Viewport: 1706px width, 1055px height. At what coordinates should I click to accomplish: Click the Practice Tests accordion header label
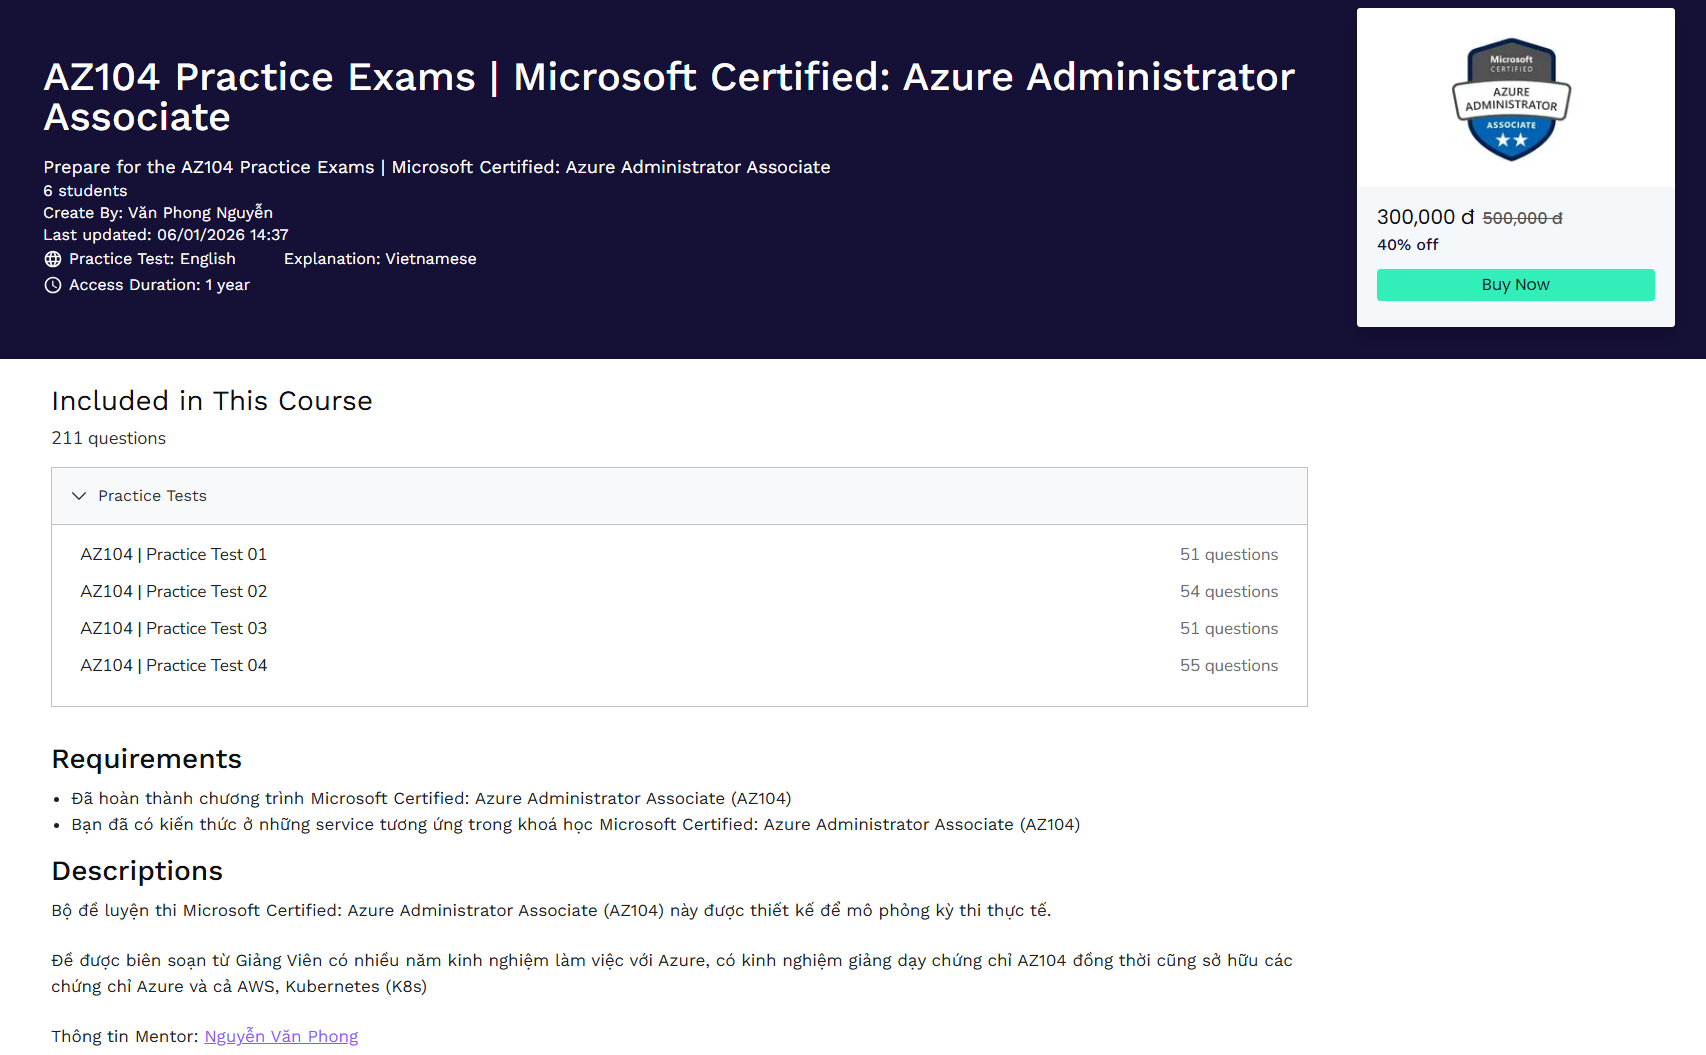point(152,496)
